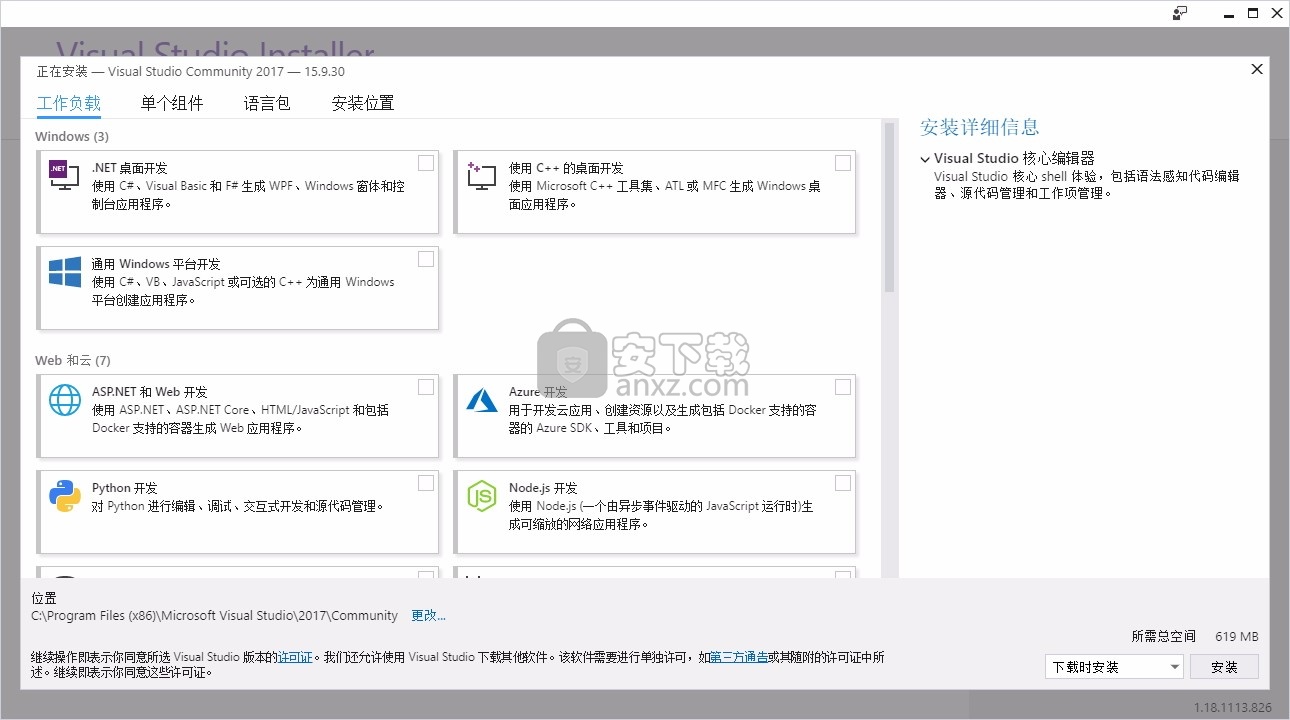Viewport: 1290px width, 720px height.
Task: Click the Universal Windows Platform logo icon
Action: [64, 272]
